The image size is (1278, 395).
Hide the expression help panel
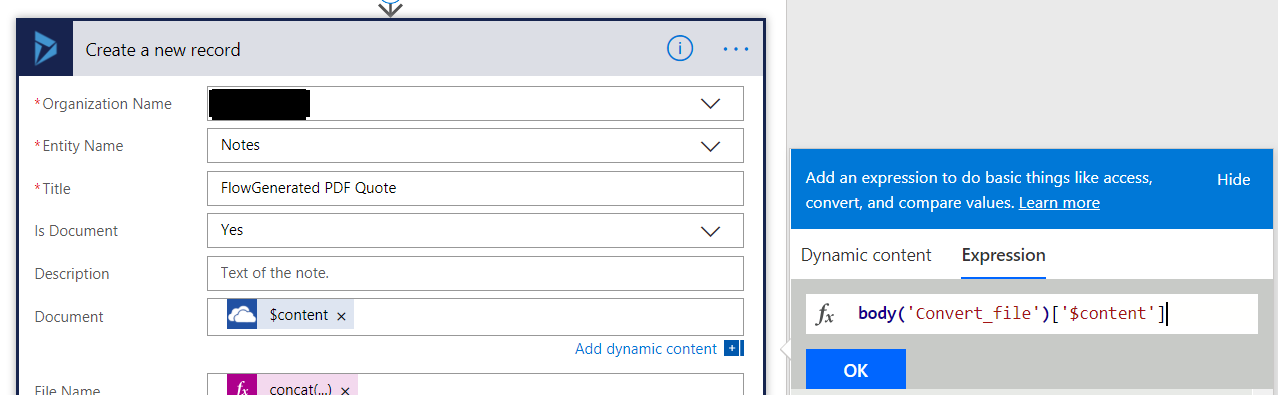tap(1233, 180)
